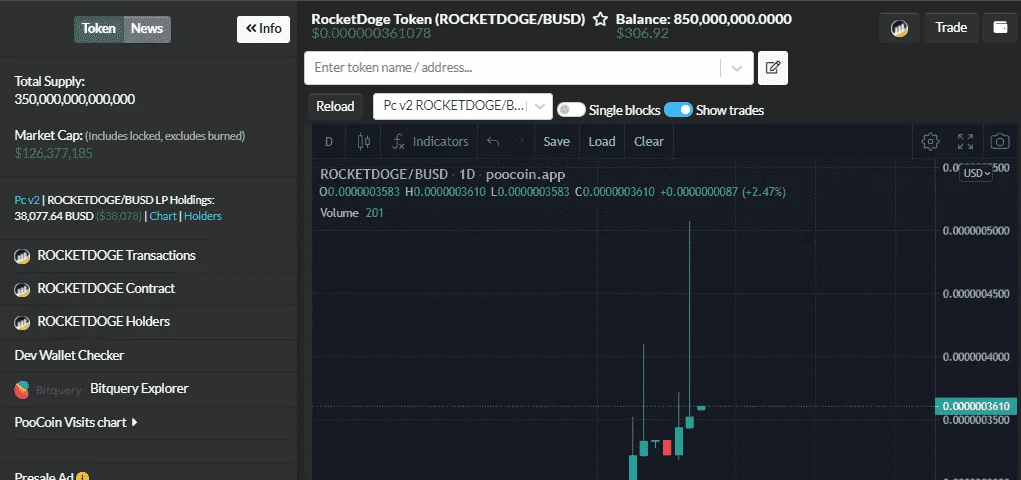Open ROCKETDOGE Transactions link
The image size is (1021, 480).
point(117,255)
